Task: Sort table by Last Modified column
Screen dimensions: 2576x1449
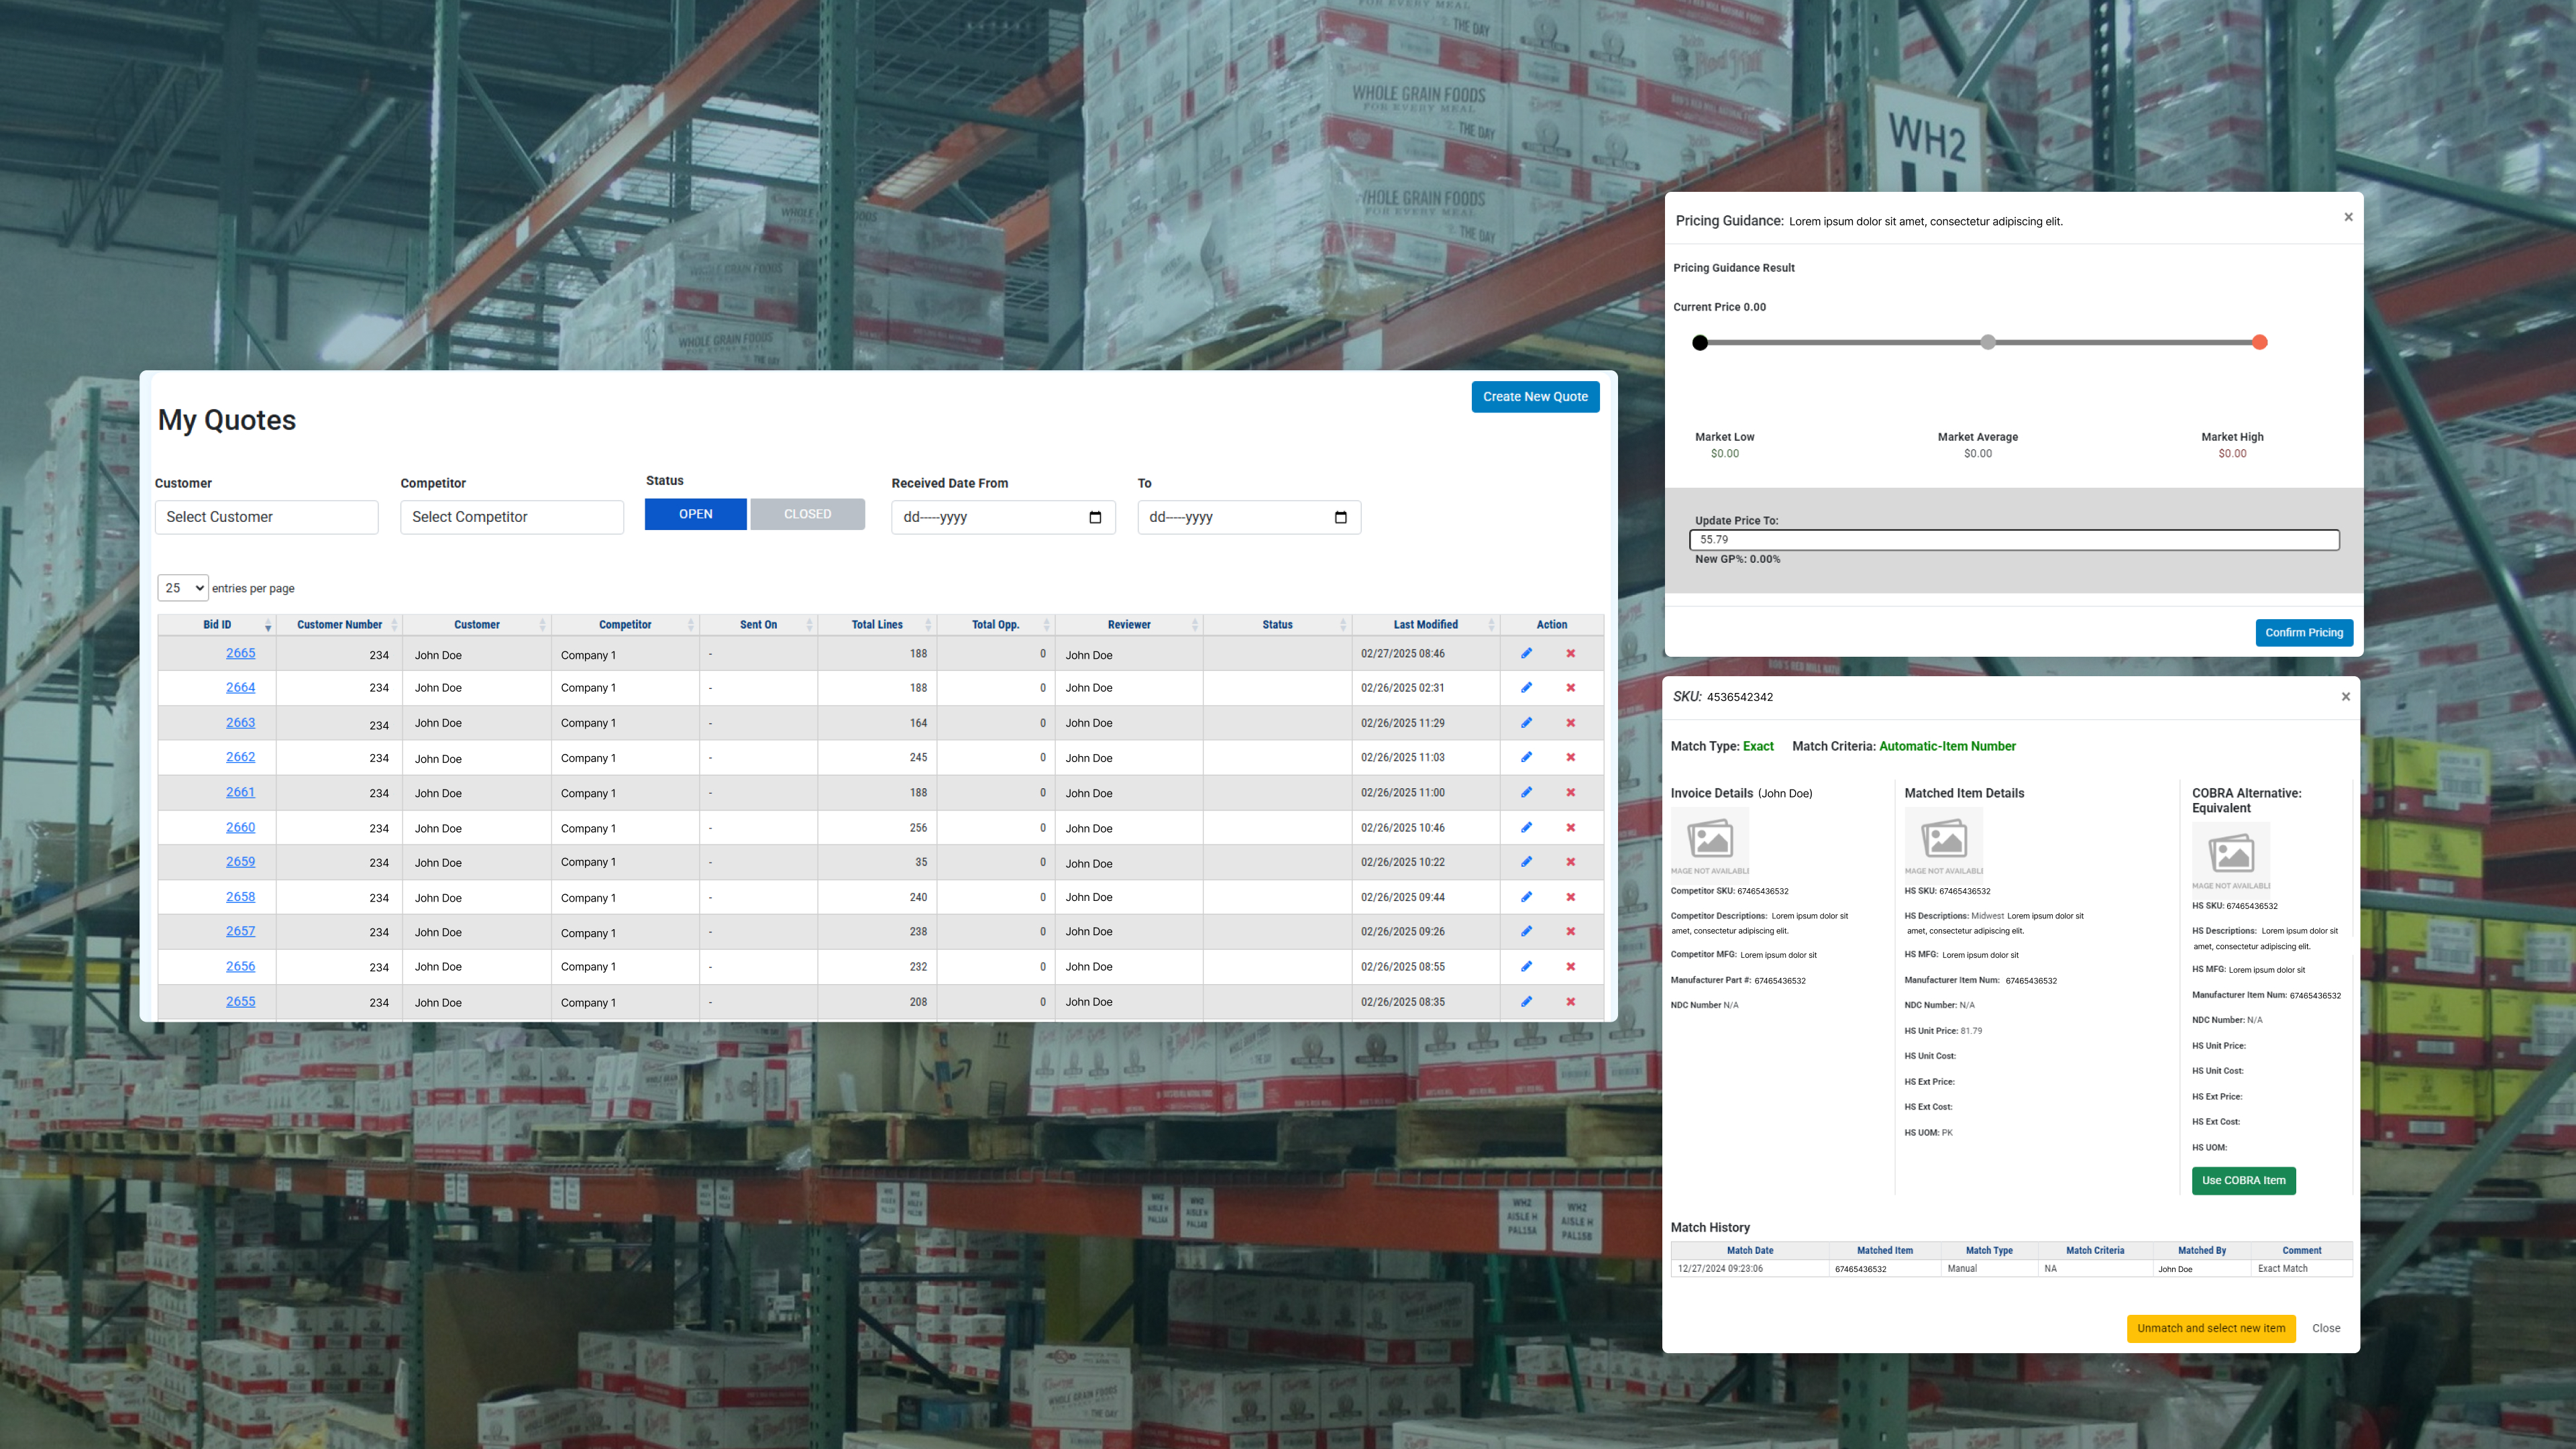Action: tap(1425, 625)
